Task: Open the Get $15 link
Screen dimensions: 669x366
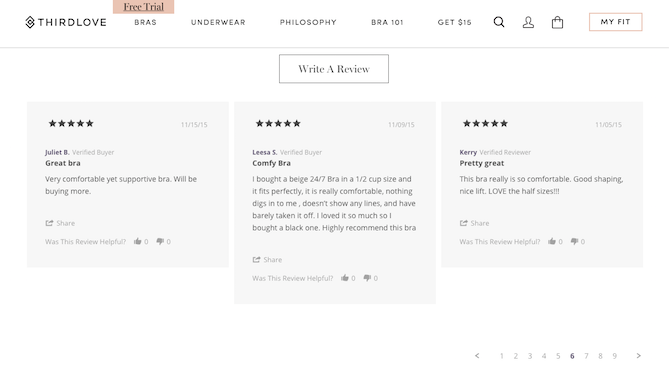Action: tap(454, 22)
